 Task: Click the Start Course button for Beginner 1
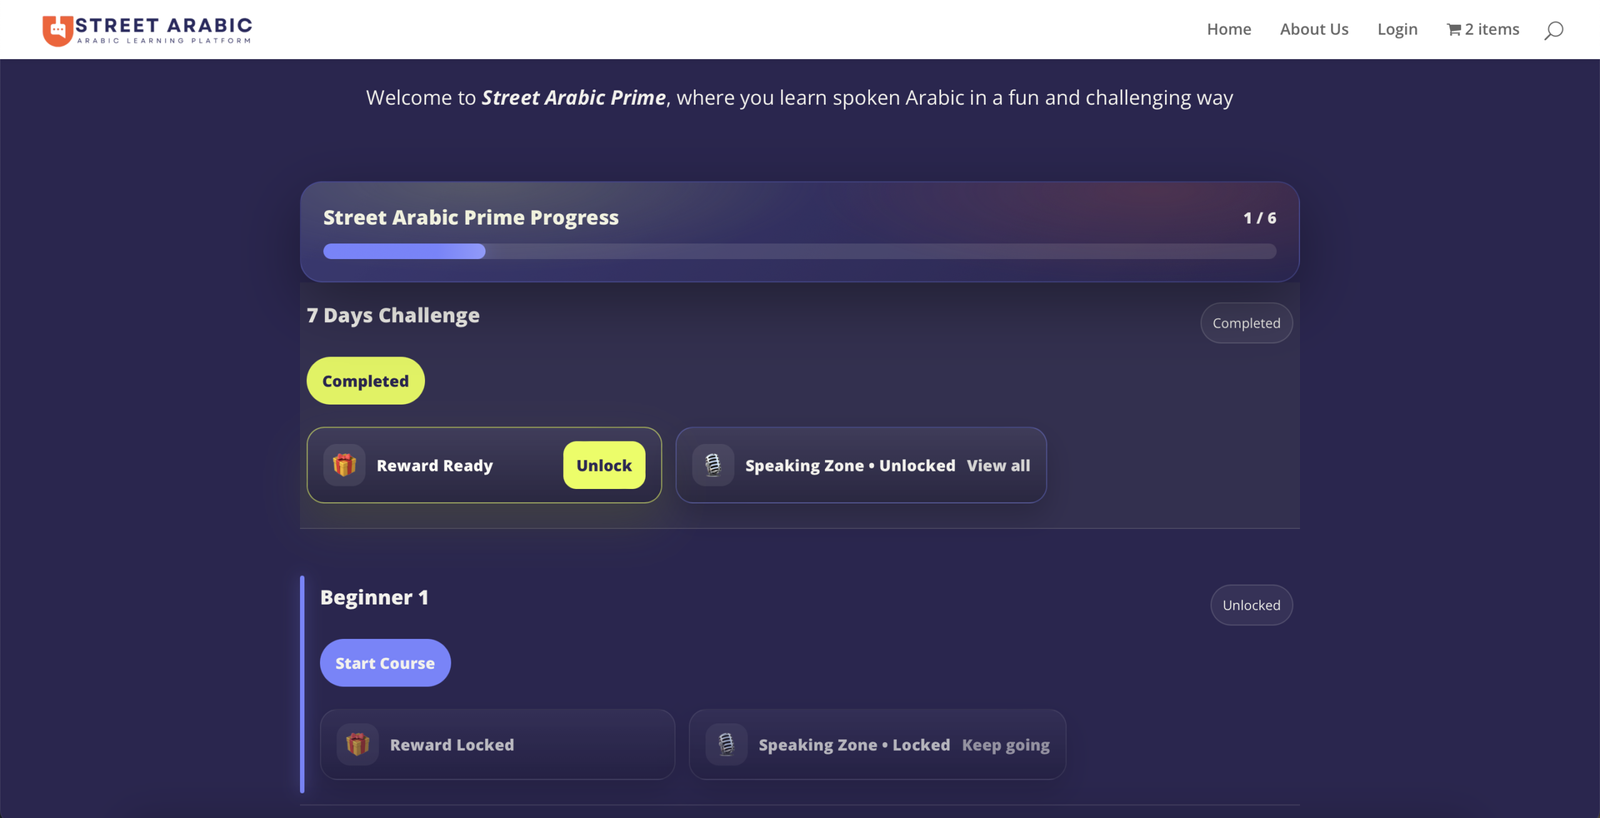384,662
